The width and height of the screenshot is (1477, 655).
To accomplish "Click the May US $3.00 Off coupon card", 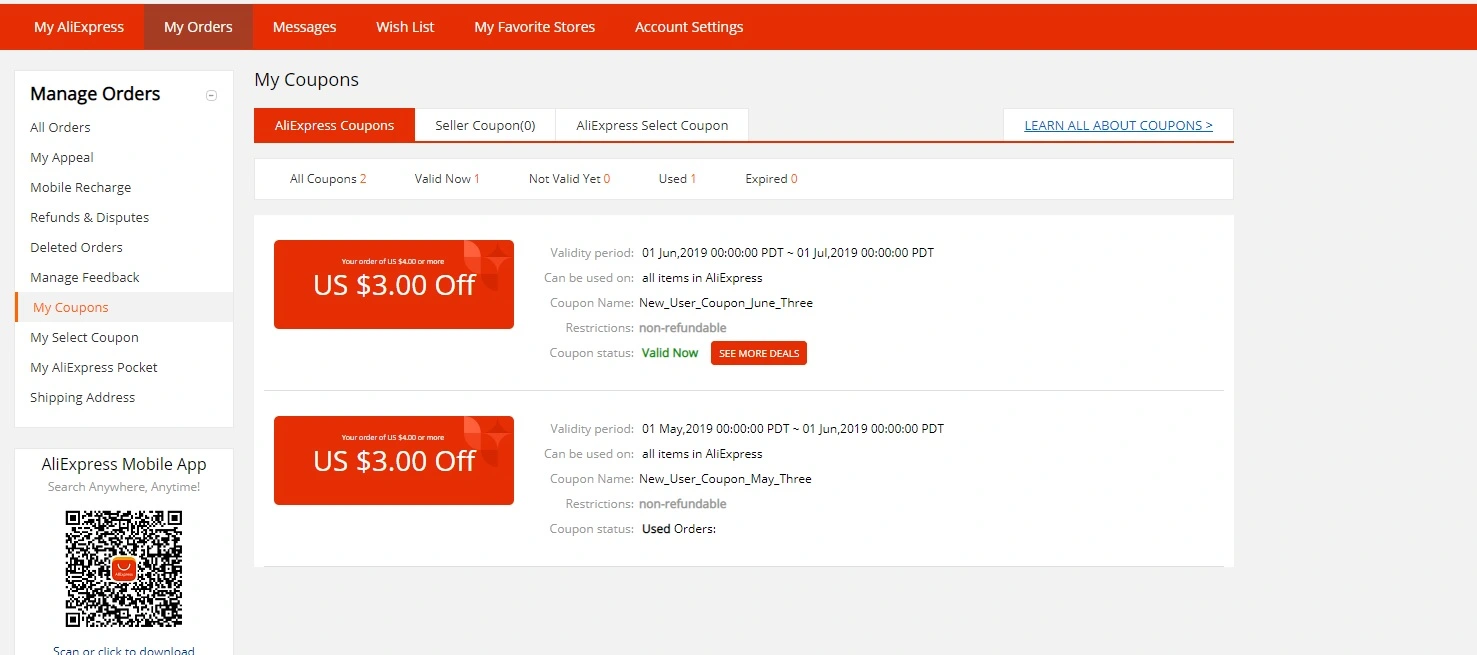I will coord(394,460).
